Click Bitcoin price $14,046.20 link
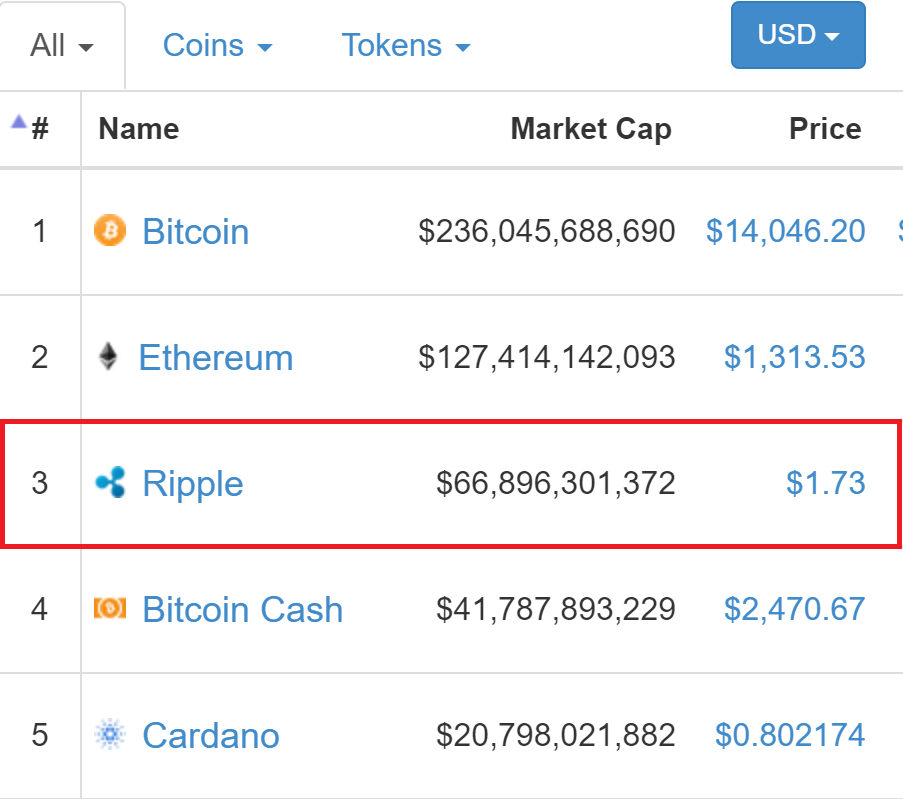 click(x=786, y=232)
